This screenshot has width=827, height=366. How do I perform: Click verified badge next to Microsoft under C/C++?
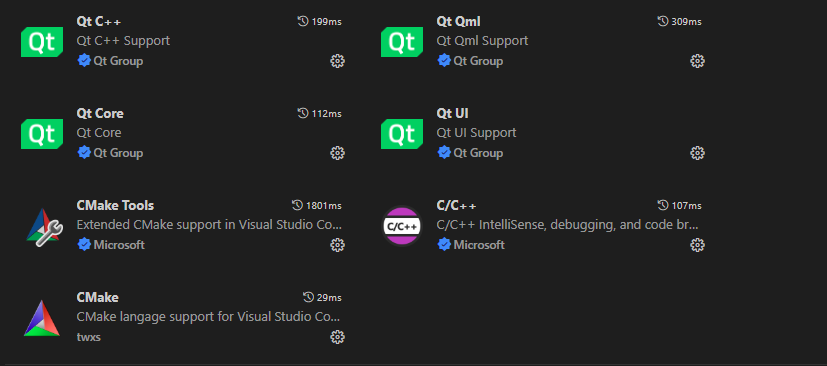[x=444, y=245]
